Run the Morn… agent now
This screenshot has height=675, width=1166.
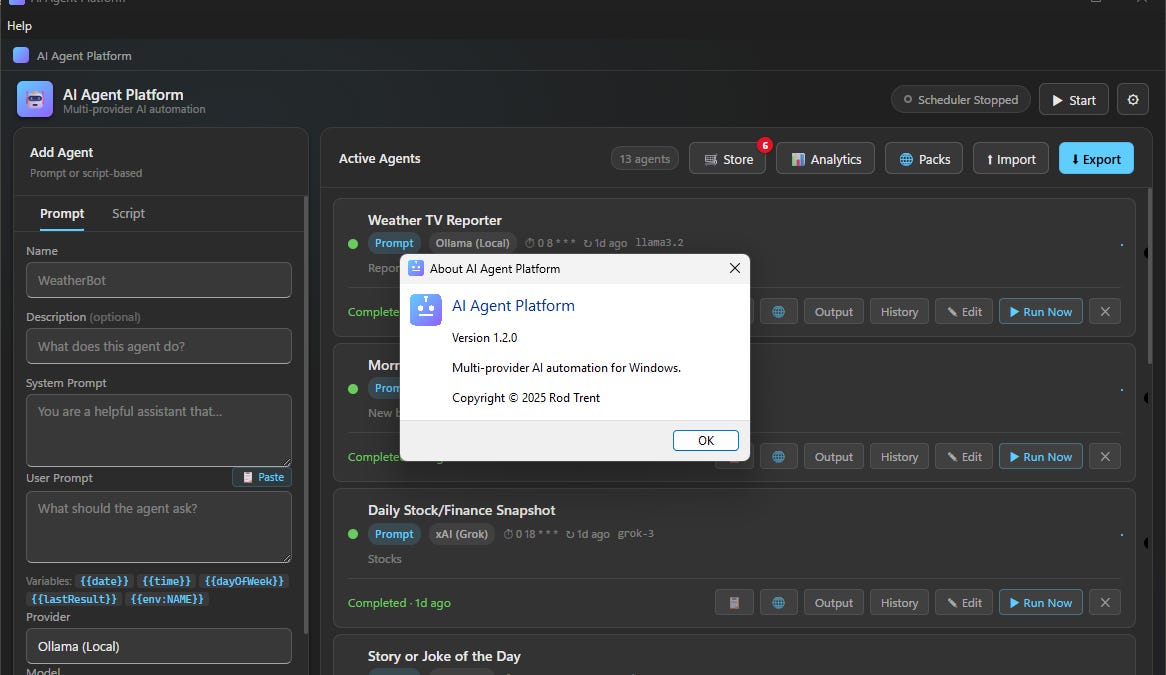pyautogui.click(x=1040, y=456)
